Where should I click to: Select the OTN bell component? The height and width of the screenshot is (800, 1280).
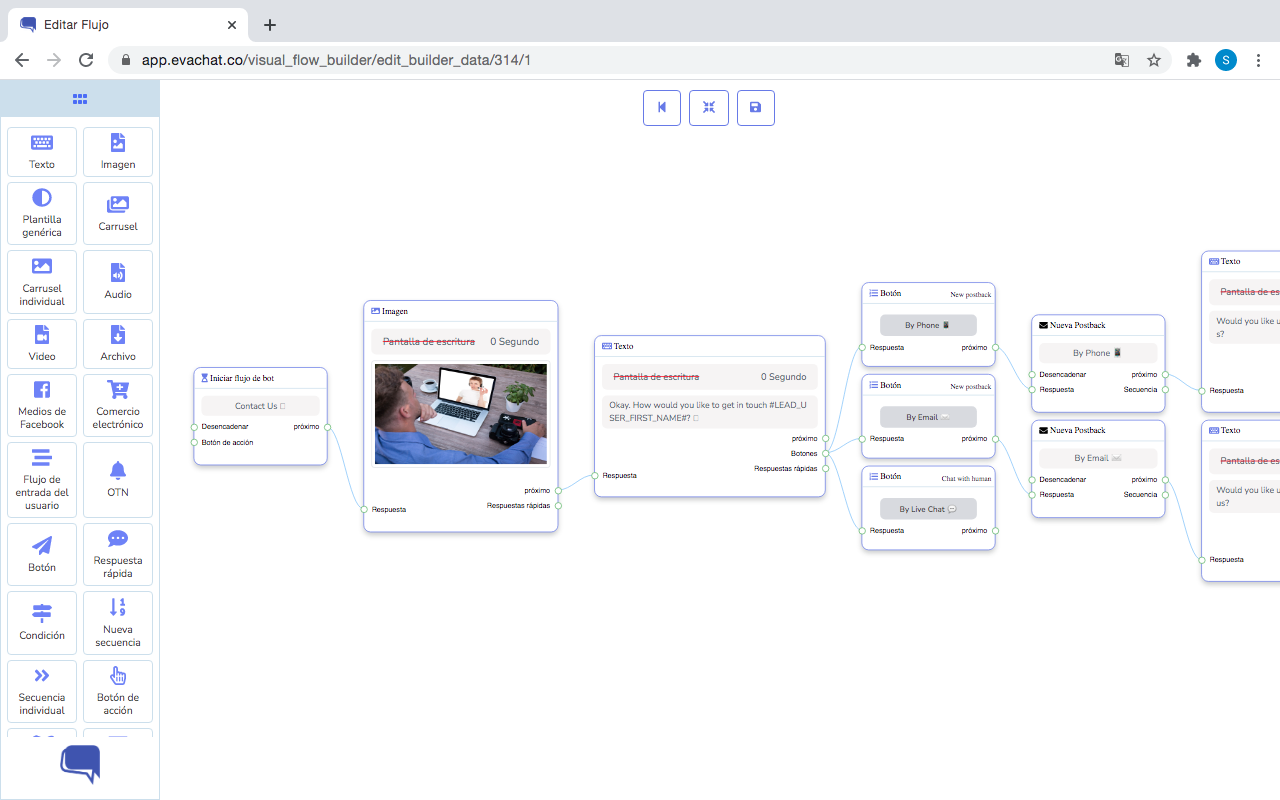[x=118, y=479]
